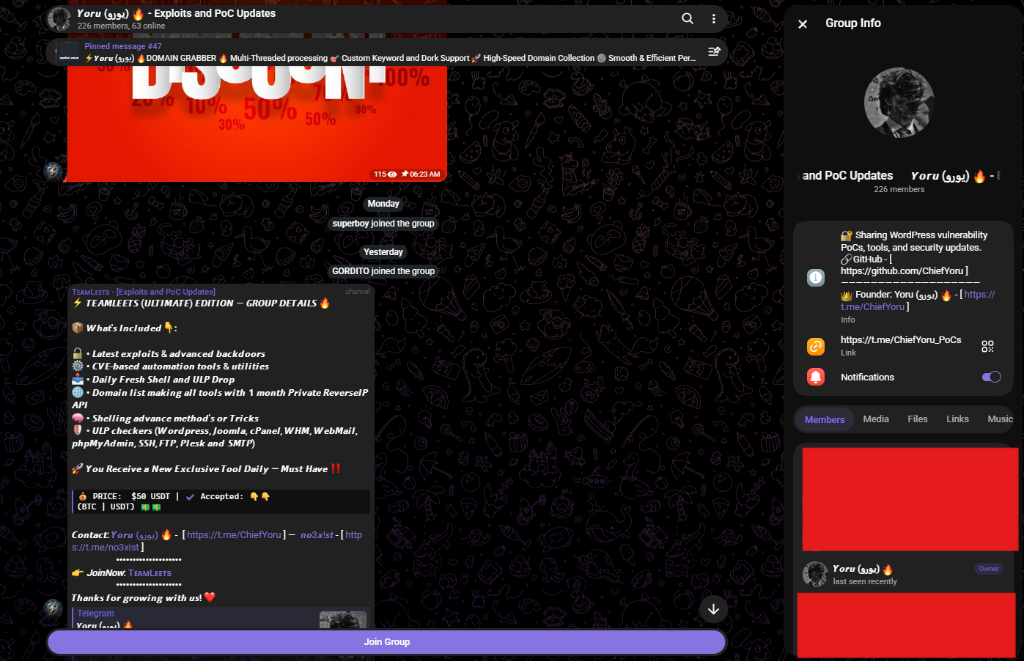The height and width of the screenshot is (661, 1024).
Task: Open the TeamLeets link after JoinNow
Action: (150, 573)
